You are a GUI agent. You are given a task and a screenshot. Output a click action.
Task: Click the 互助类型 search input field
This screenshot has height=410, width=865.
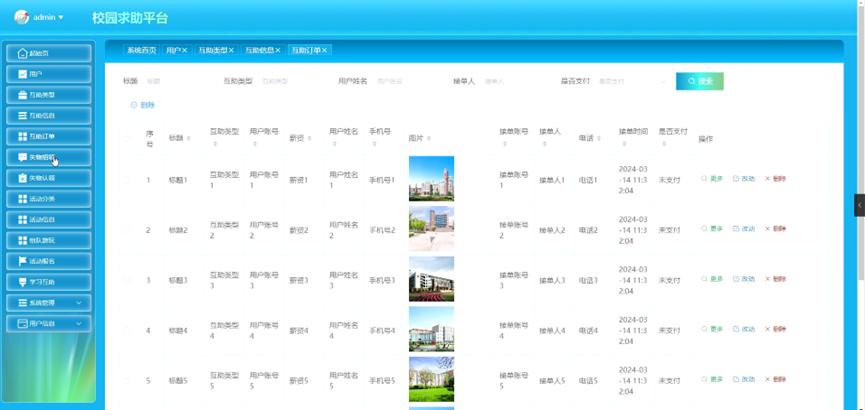[292, 81]
